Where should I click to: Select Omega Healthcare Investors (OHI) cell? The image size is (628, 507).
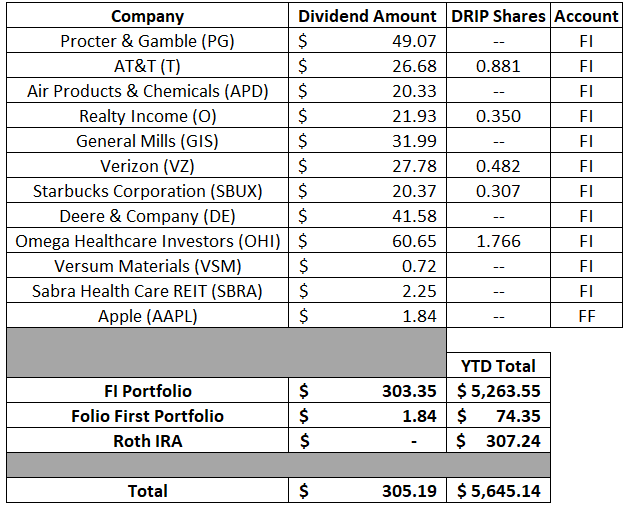[147, 241]
